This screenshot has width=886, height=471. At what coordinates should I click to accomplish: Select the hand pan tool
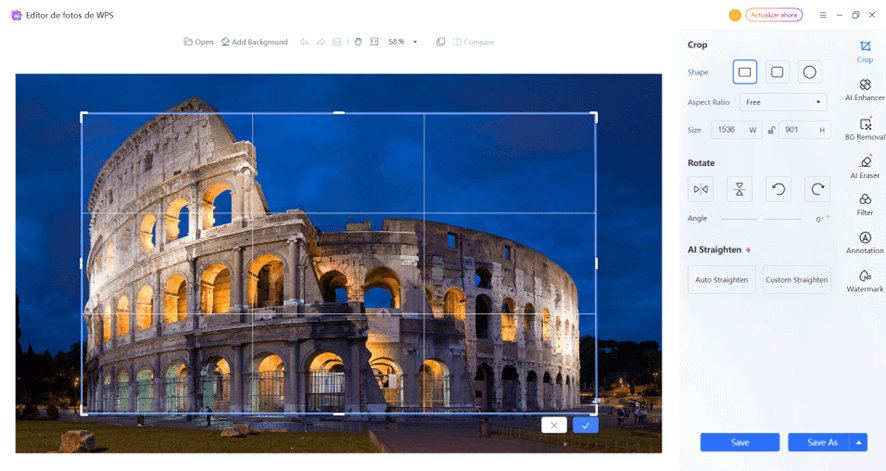(358, 42)
